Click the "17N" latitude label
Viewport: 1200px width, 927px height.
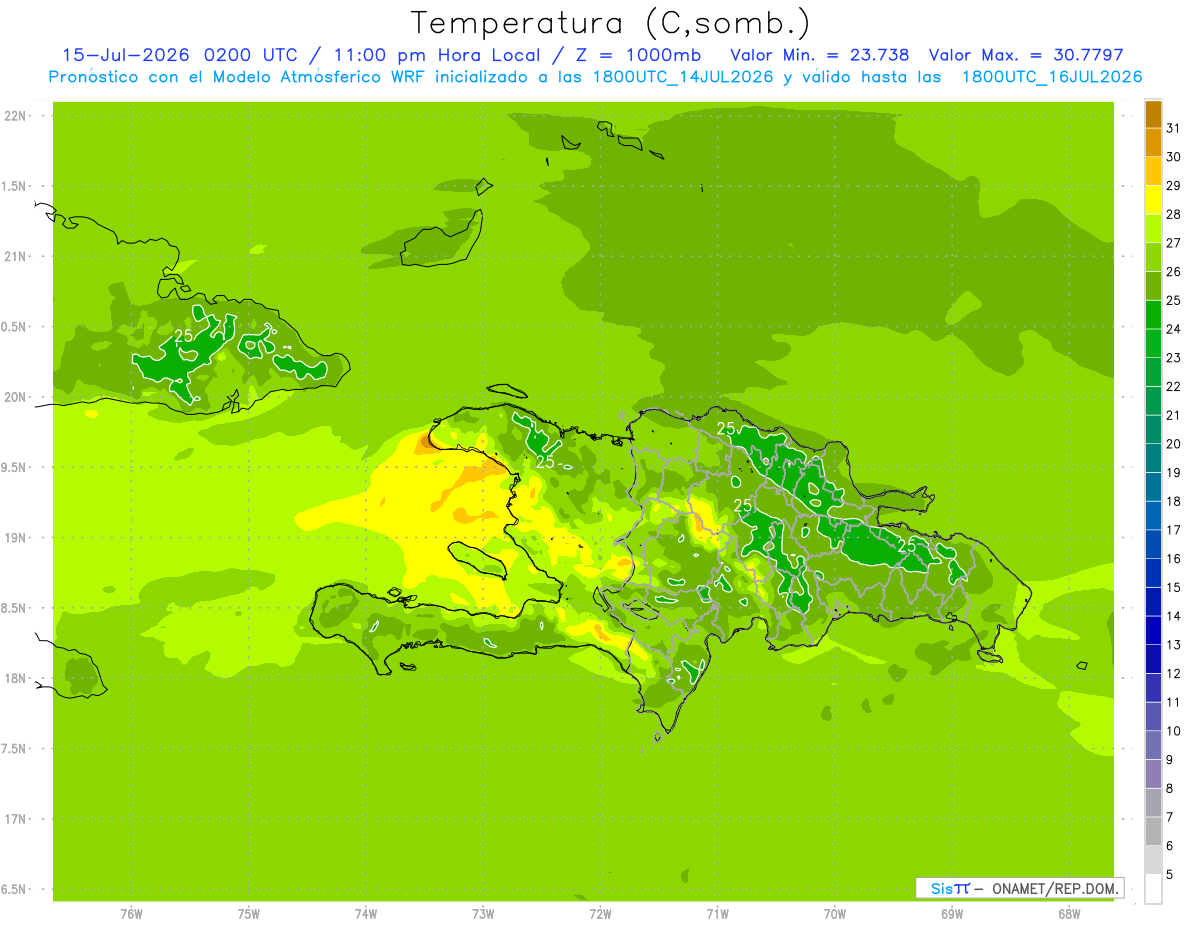tap(15, 819)
